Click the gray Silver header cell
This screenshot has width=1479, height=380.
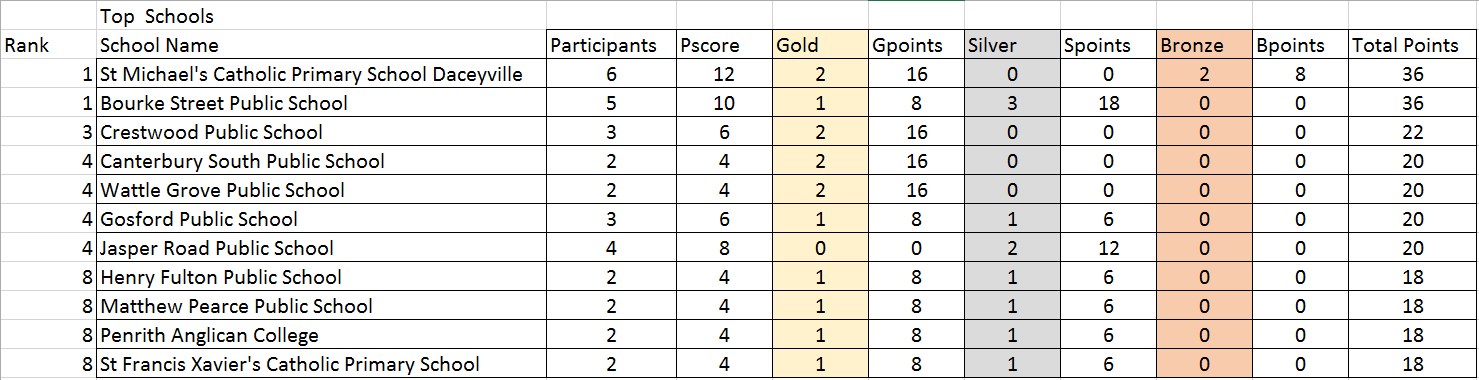1012,45
